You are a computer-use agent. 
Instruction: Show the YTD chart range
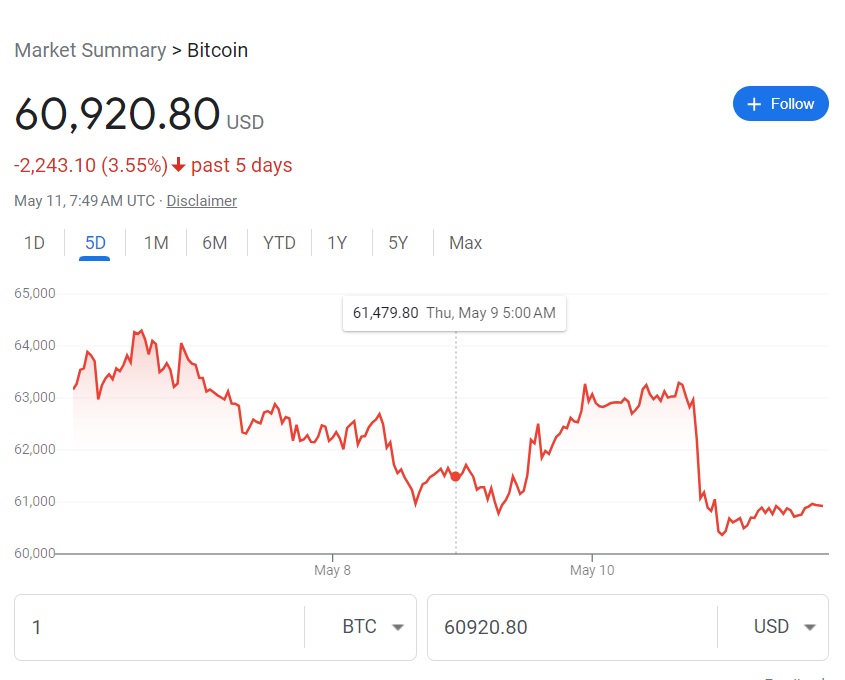279,243
